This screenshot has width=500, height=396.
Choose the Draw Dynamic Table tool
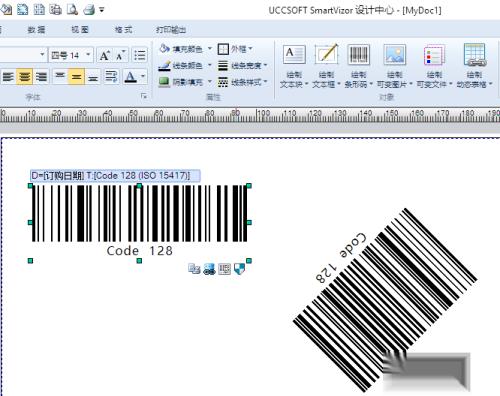[x=474, y=66]
